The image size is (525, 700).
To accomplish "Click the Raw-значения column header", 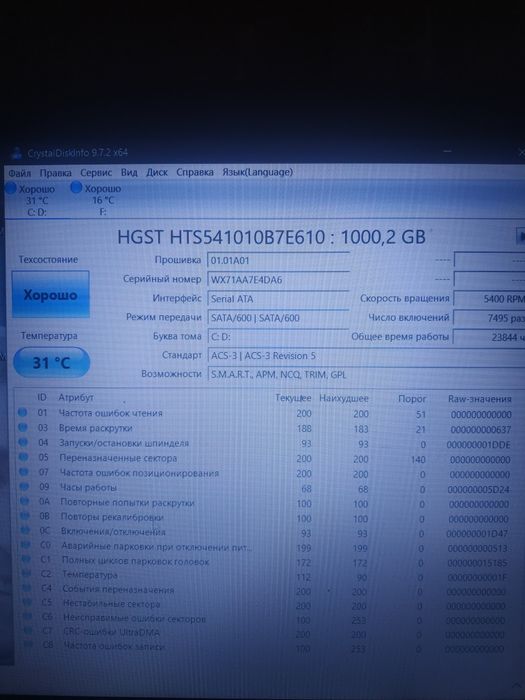I will [x=479, y=399].
